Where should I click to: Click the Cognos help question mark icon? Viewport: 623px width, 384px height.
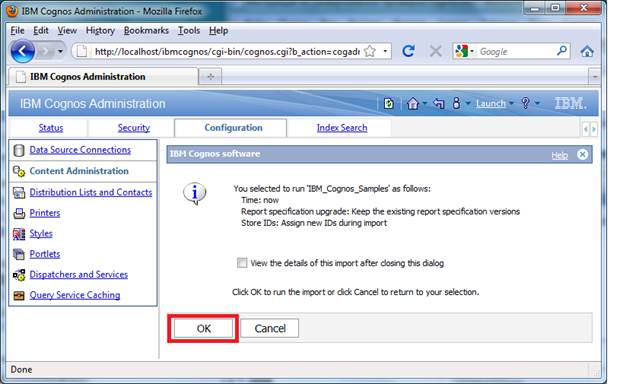click(x=525, y=103)
